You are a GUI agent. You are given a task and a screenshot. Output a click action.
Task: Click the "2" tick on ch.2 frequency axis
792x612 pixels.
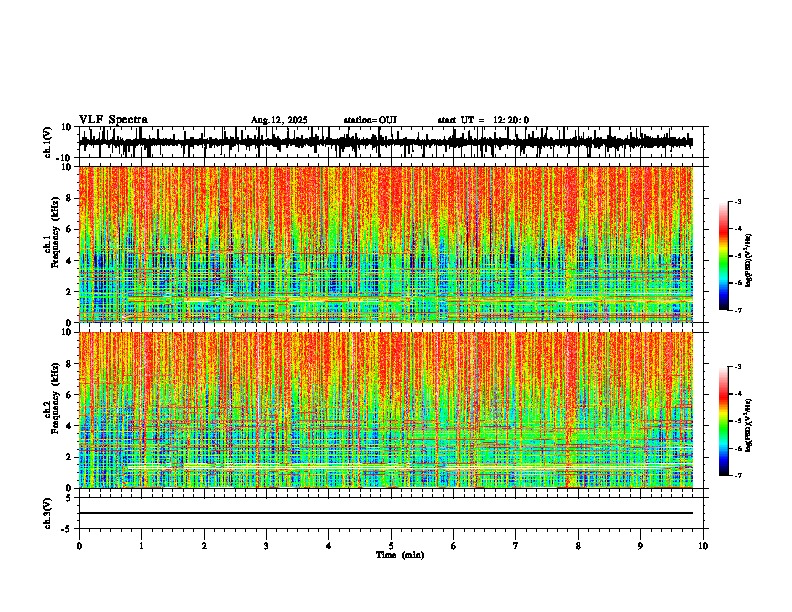tap(70, 457)
